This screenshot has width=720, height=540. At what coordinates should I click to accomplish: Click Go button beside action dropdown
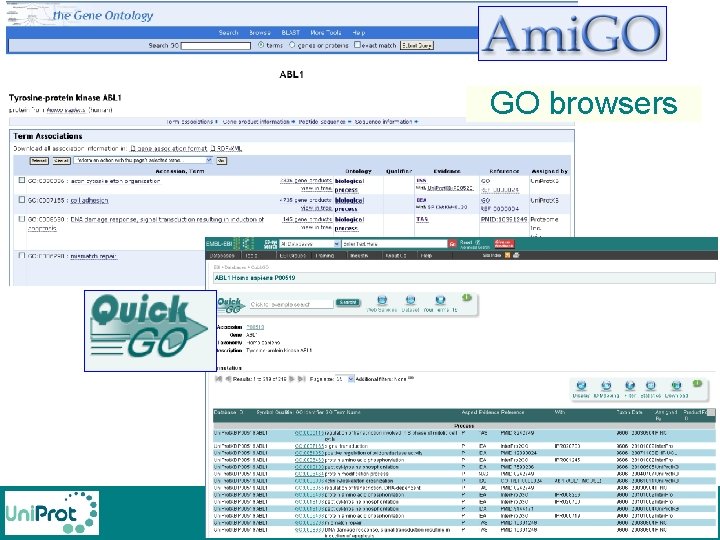(221, 161)
